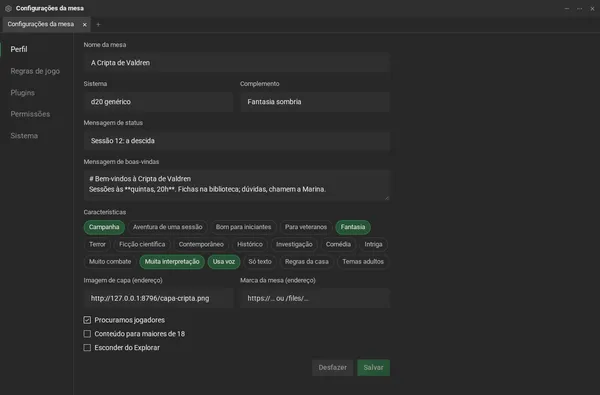Grab the welcome message textarea resize handle
Image resolution: width=600 pixels, height=395 pixels.
coord(387,198)
